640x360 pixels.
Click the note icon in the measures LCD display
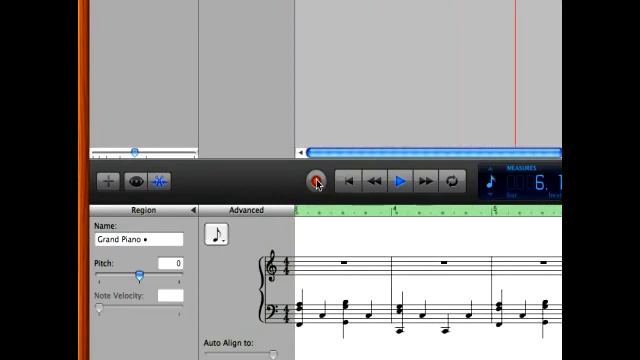click(490, 182)
